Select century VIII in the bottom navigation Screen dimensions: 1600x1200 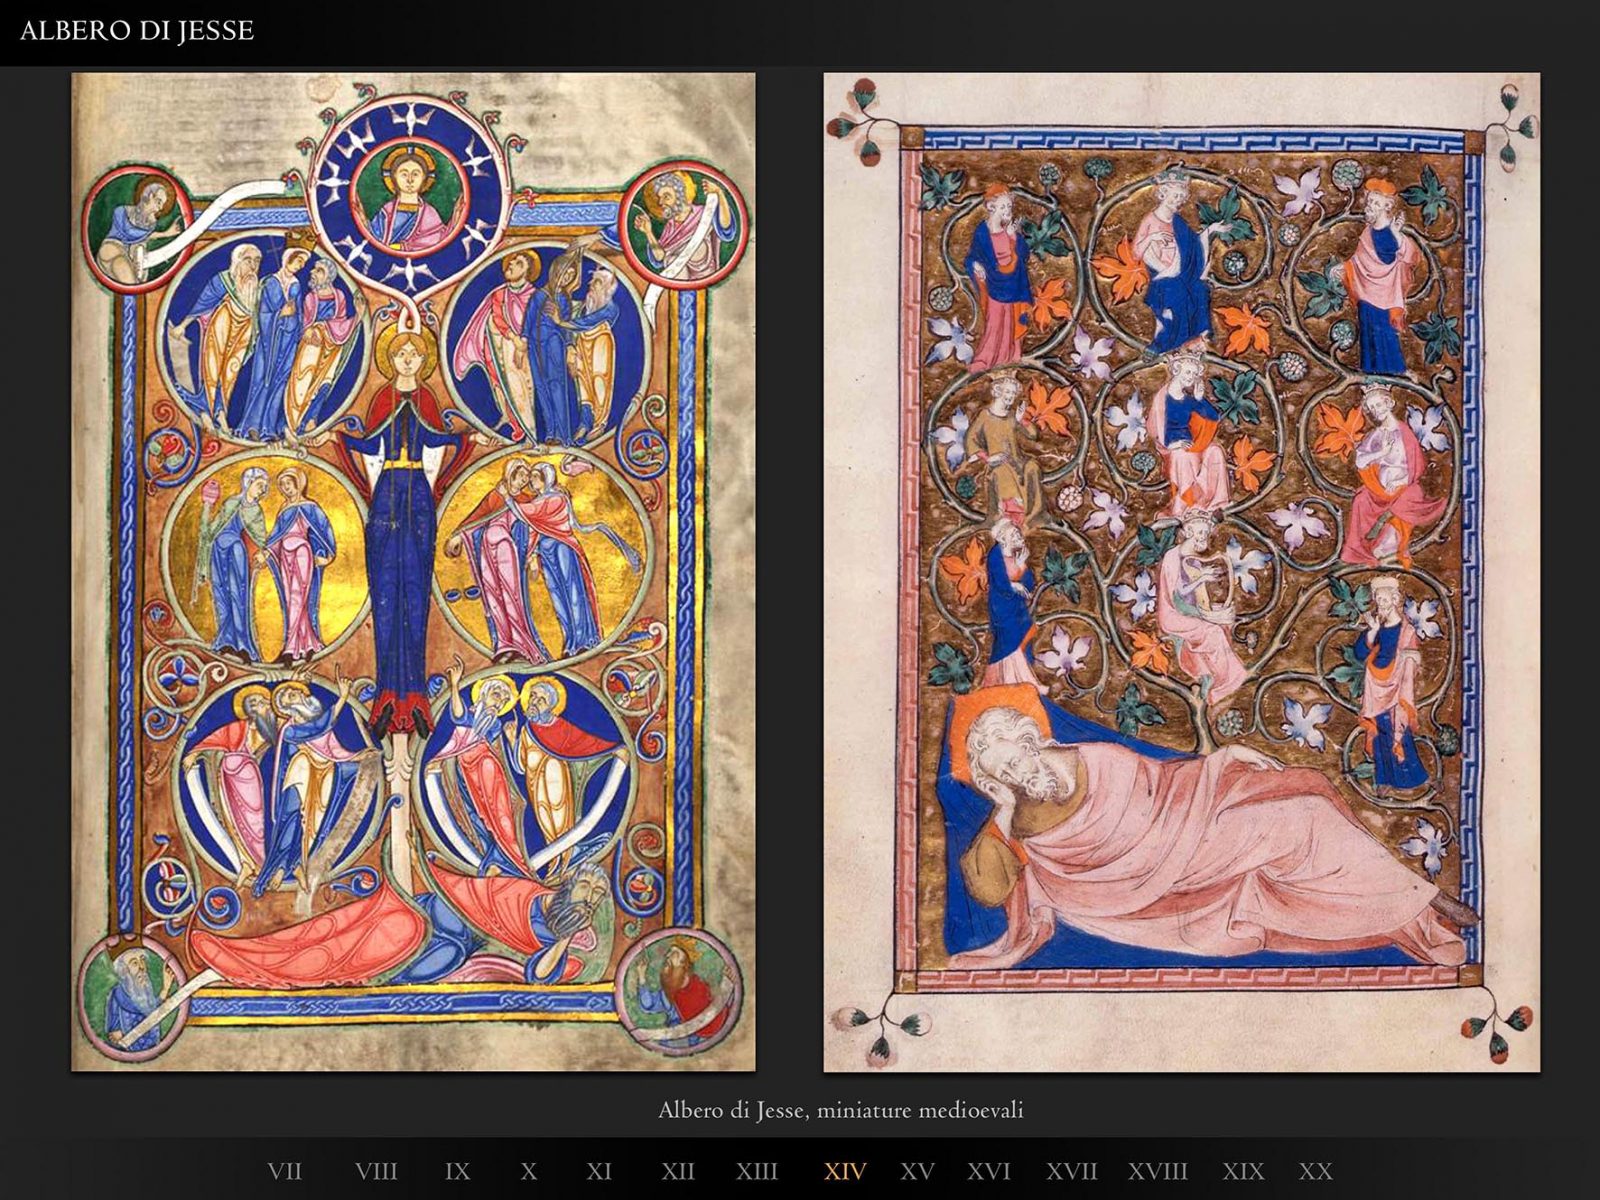pyautogui.click(x=376, y=1171)
